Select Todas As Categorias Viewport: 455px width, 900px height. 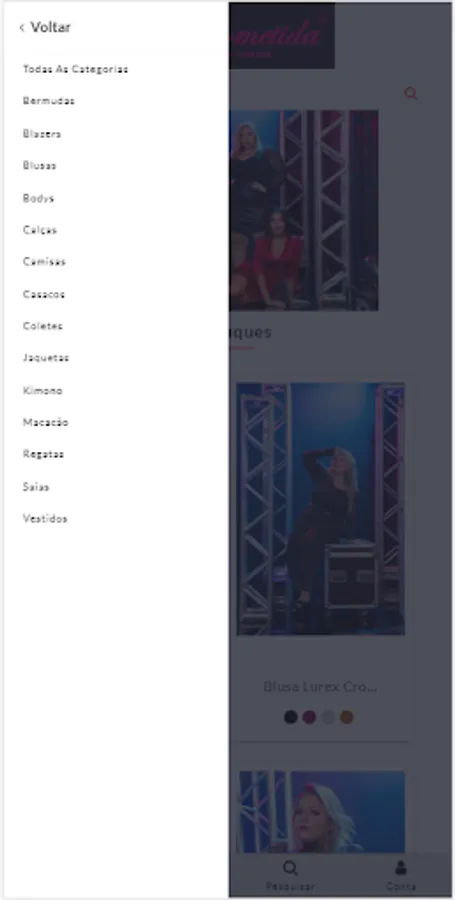75,69
